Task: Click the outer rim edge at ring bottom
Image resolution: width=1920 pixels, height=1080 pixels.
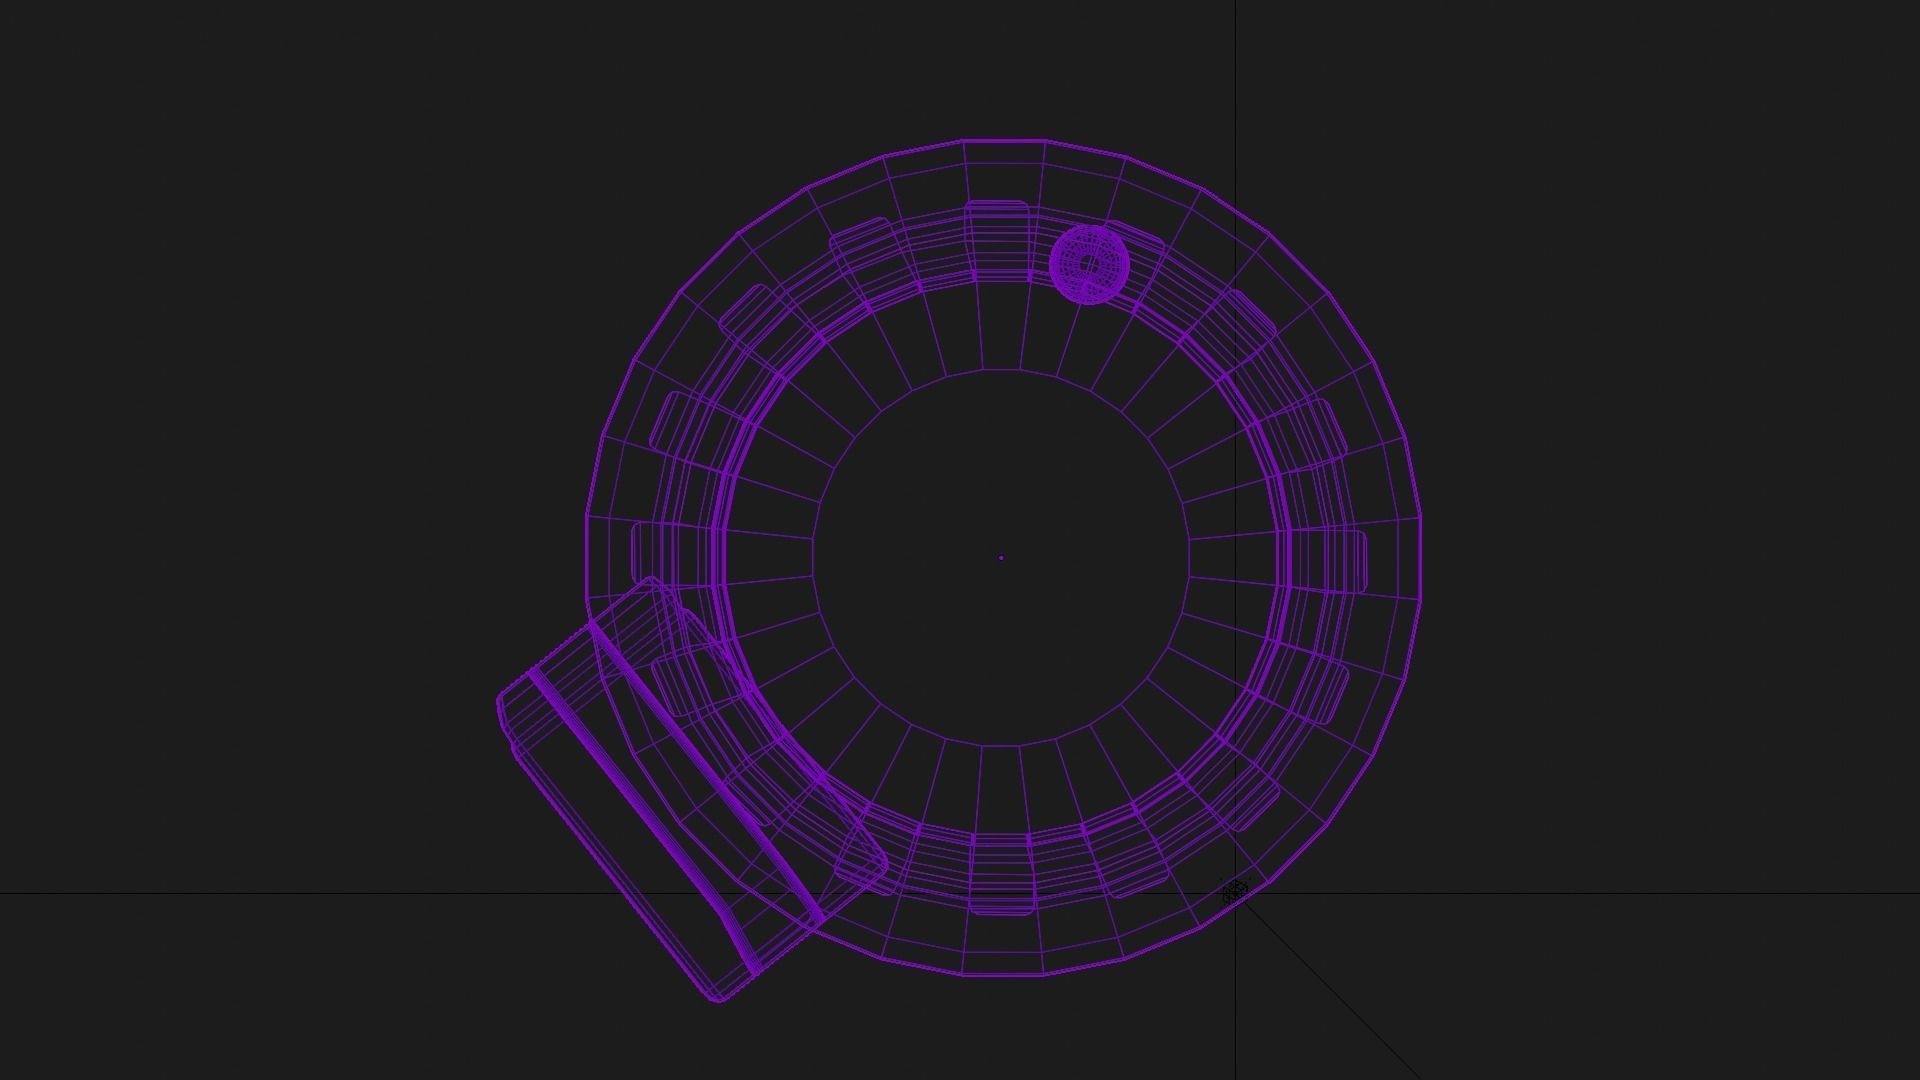Action: pos(1003,976)
